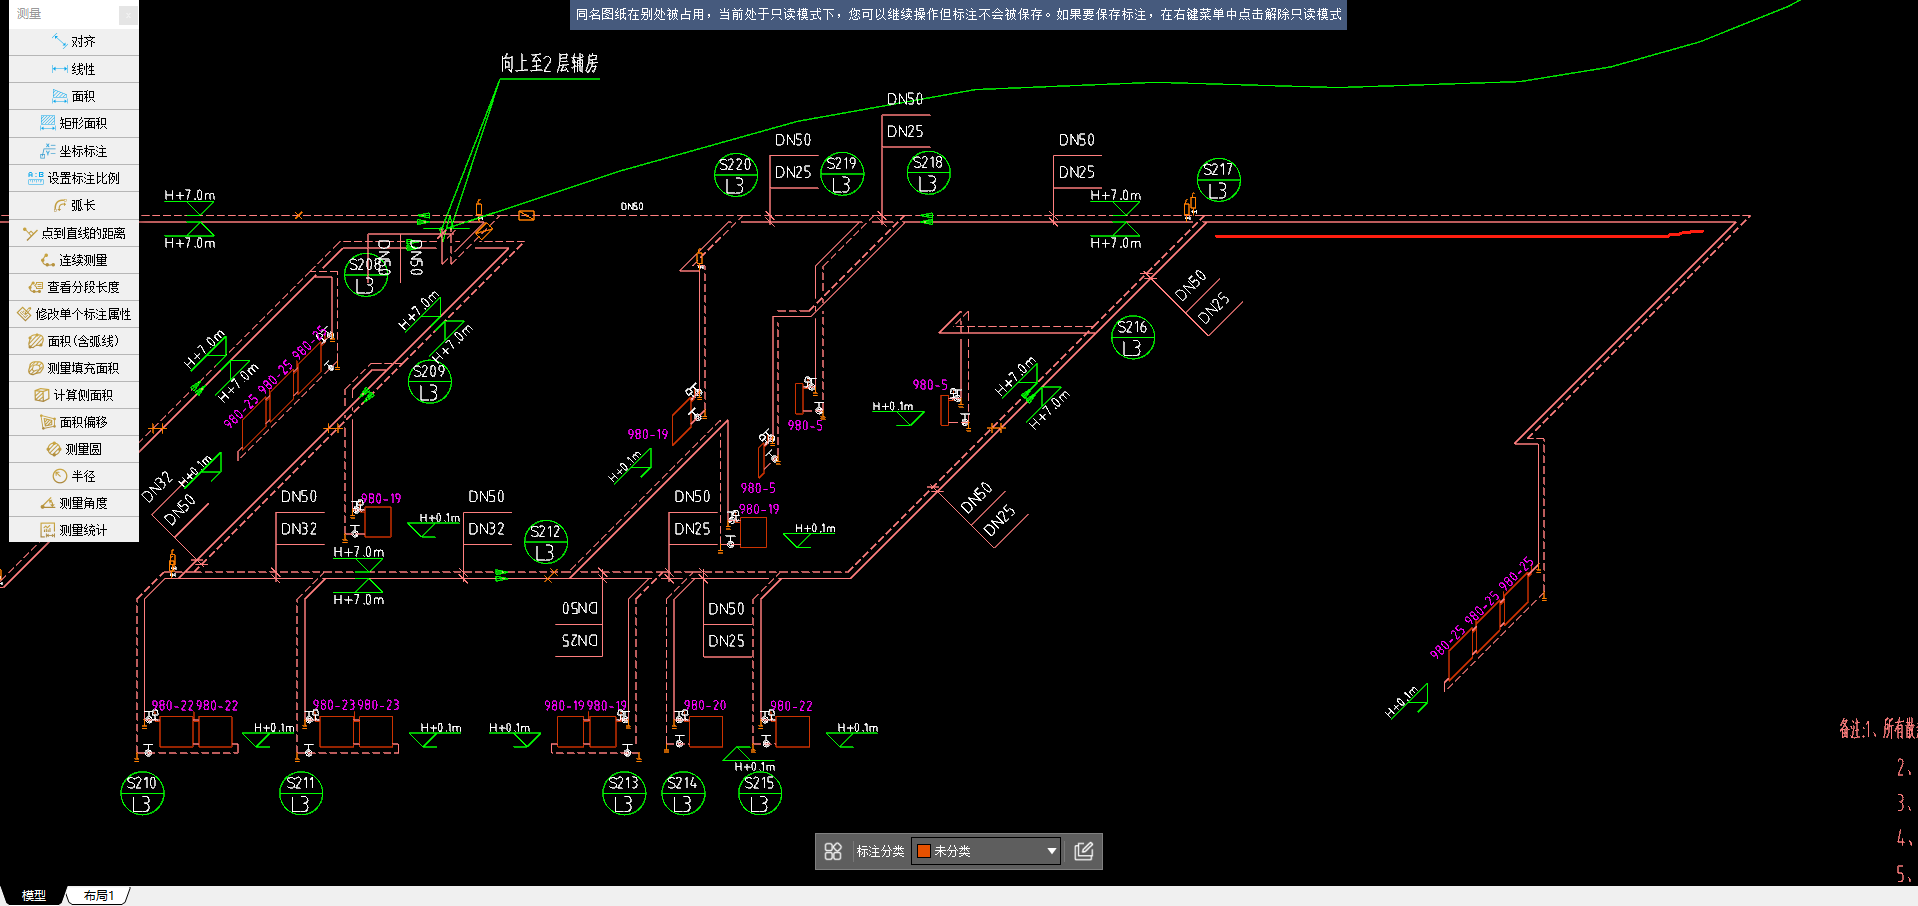
Task: Select the S216 L3 circle marker
Action: click(x=1132, y=337)
